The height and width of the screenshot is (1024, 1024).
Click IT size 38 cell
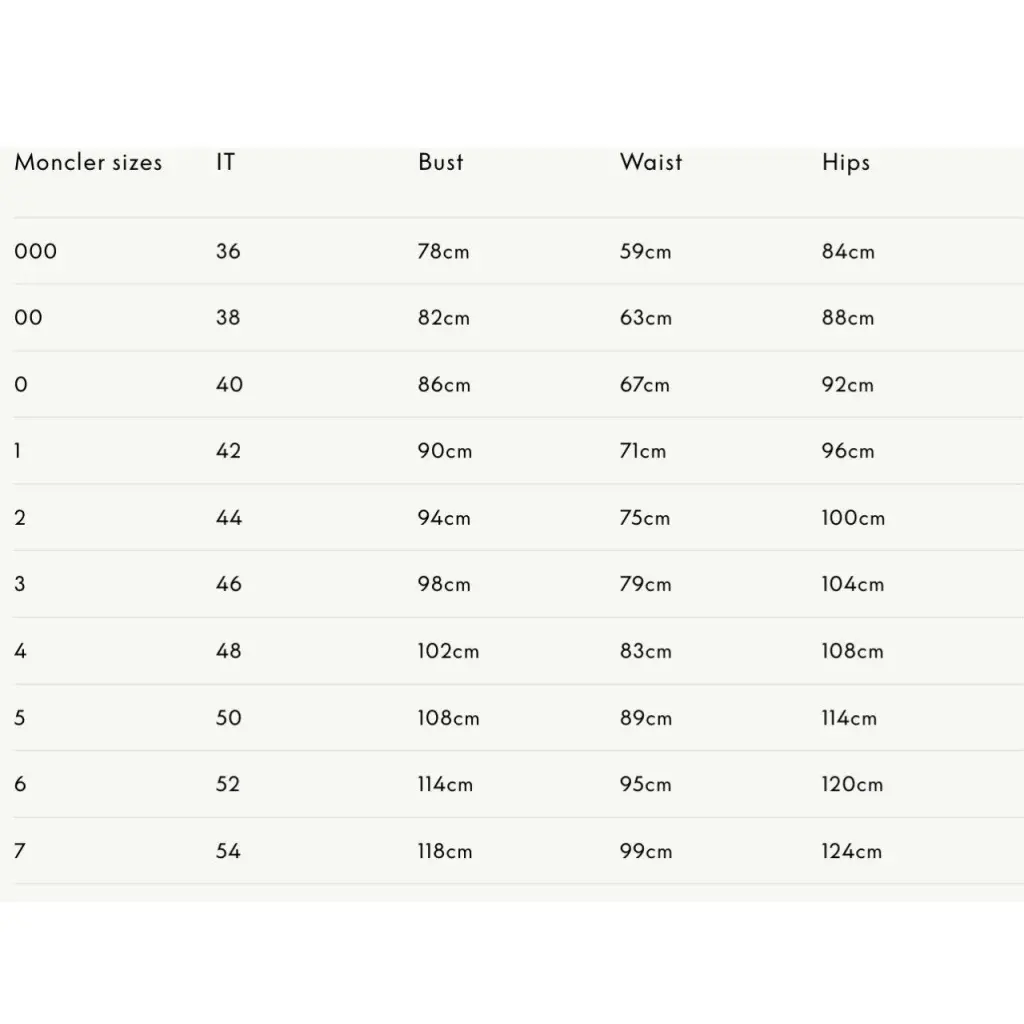228,318
